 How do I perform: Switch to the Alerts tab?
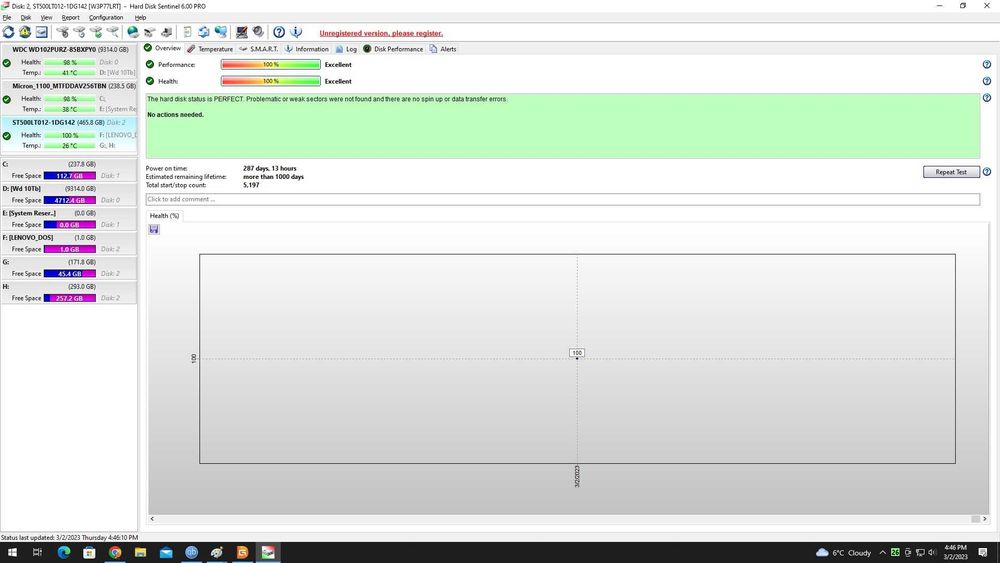pos(443,49)
